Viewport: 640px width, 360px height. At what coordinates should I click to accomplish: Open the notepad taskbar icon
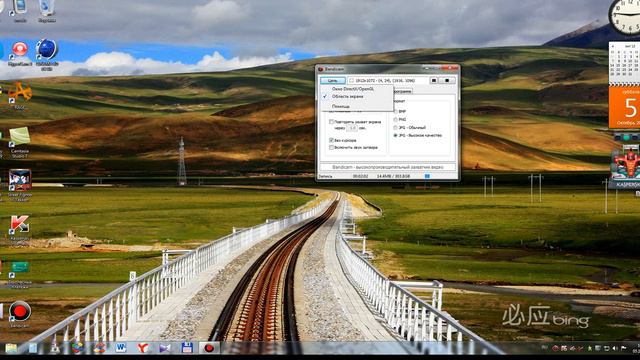(x=33, y=348)
